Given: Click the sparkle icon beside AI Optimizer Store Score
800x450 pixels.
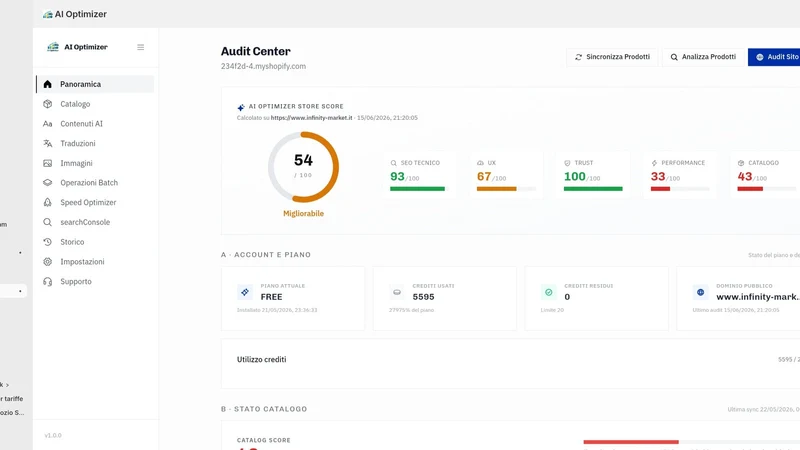Looking at the screenshot, I should (x=241, y=107).
